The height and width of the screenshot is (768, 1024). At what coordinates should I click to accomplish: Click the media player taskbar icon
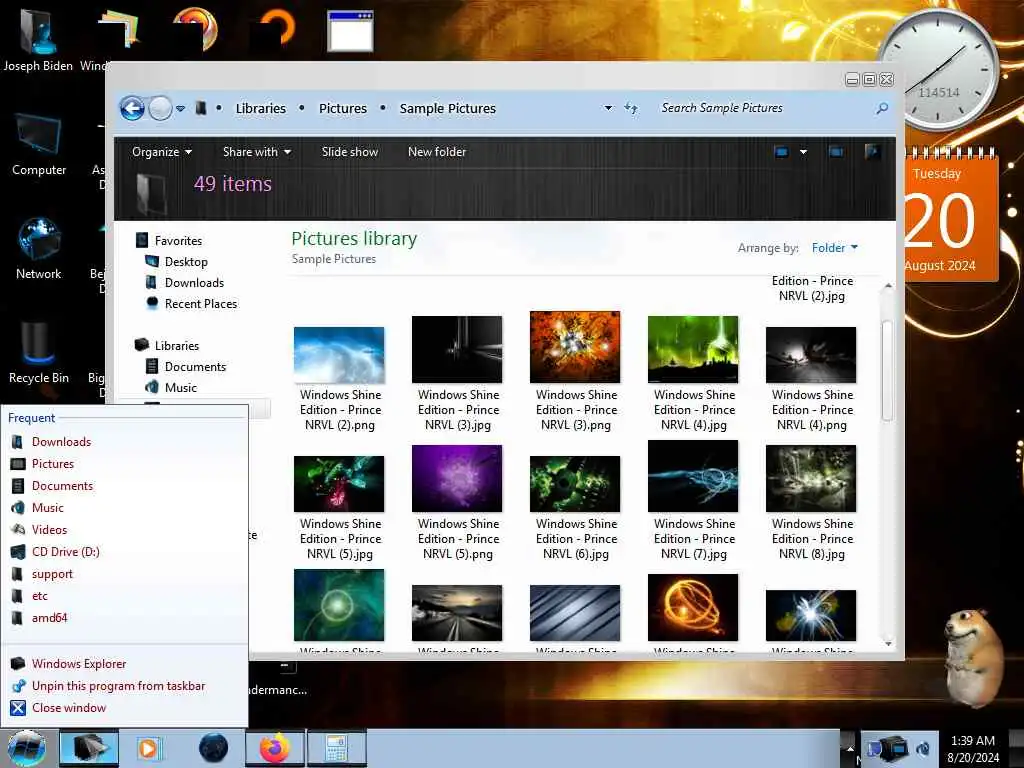(x=149, y=748)
